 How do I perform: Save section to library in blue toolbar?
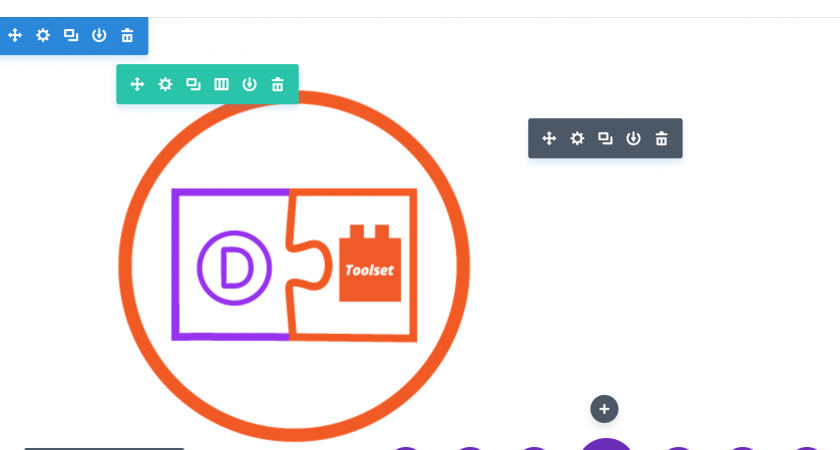point(99,35)
